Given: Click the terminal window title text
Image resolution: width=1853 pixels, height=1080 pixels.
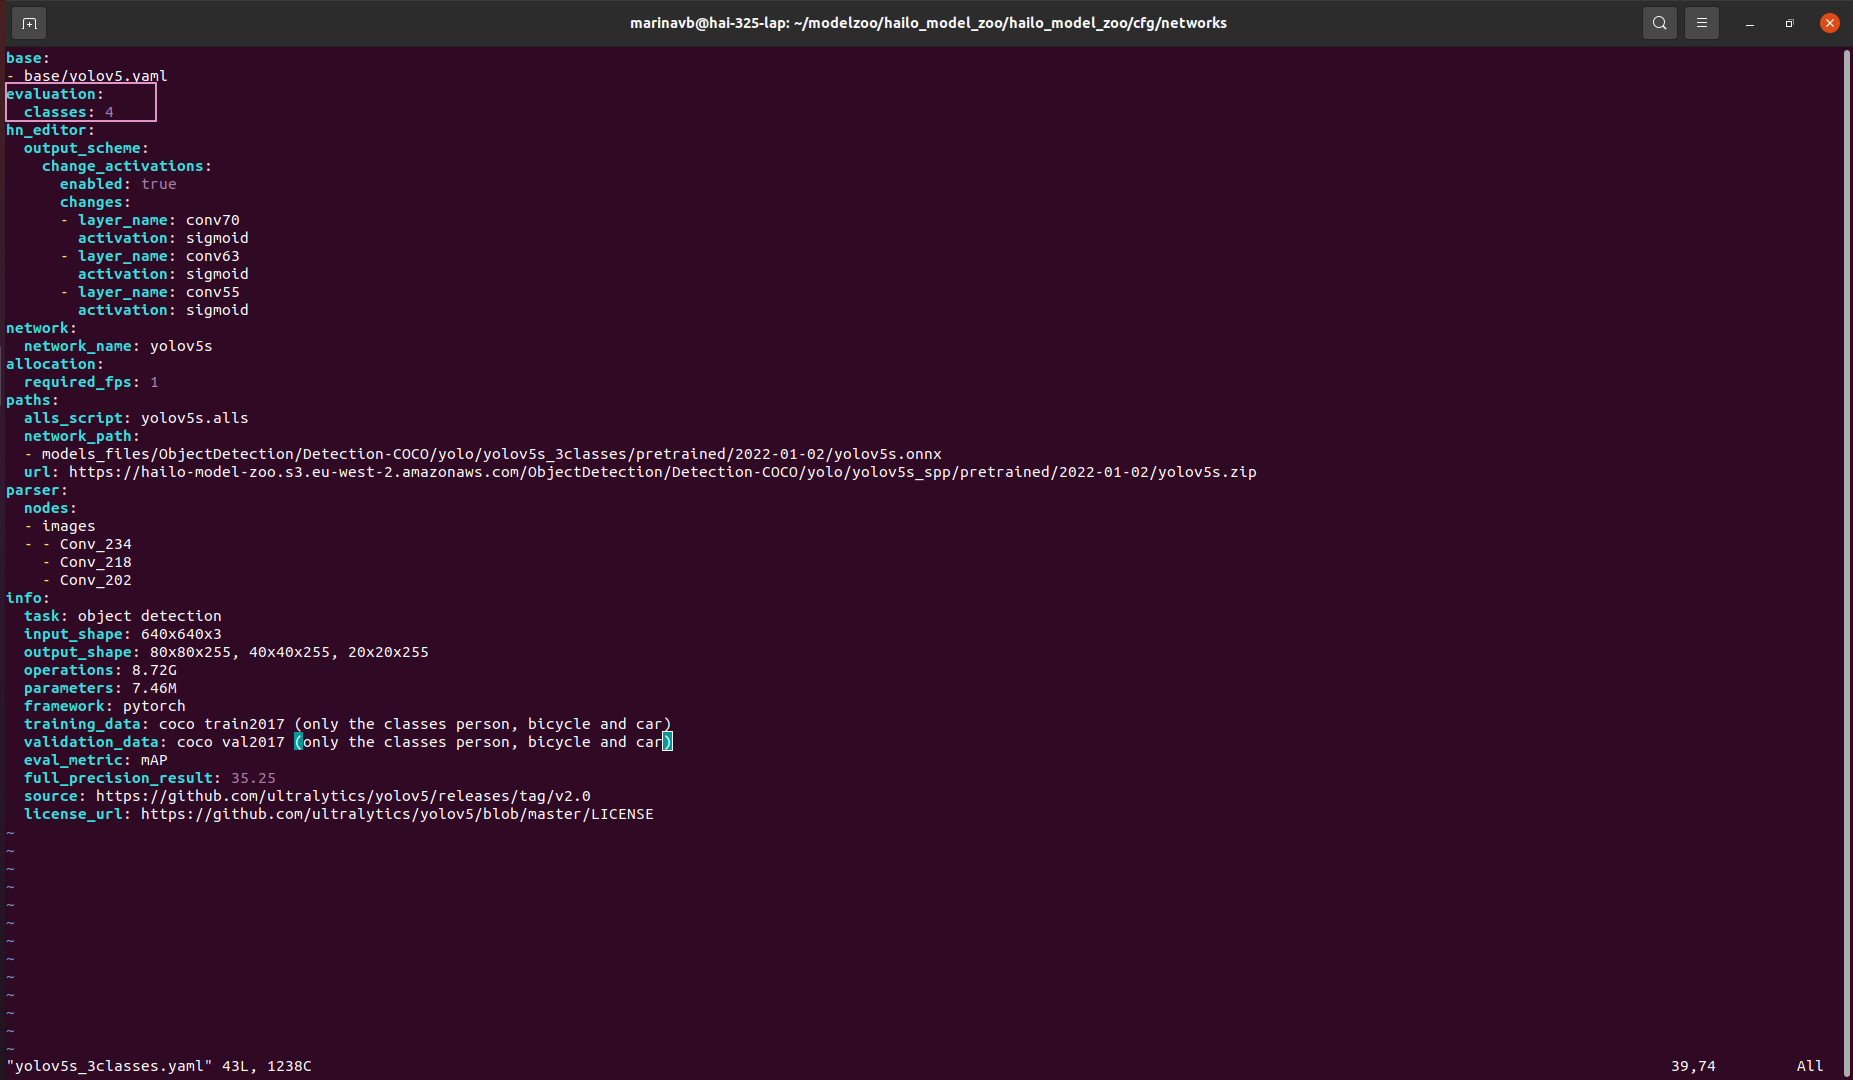Looking at the screenshot, I should click(x=927, y=23).
